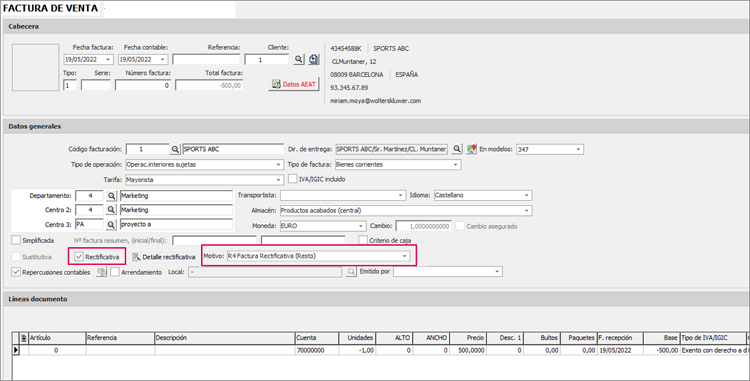Check the IVA/IGIC incluido checkbox

[x=292, y=179]
